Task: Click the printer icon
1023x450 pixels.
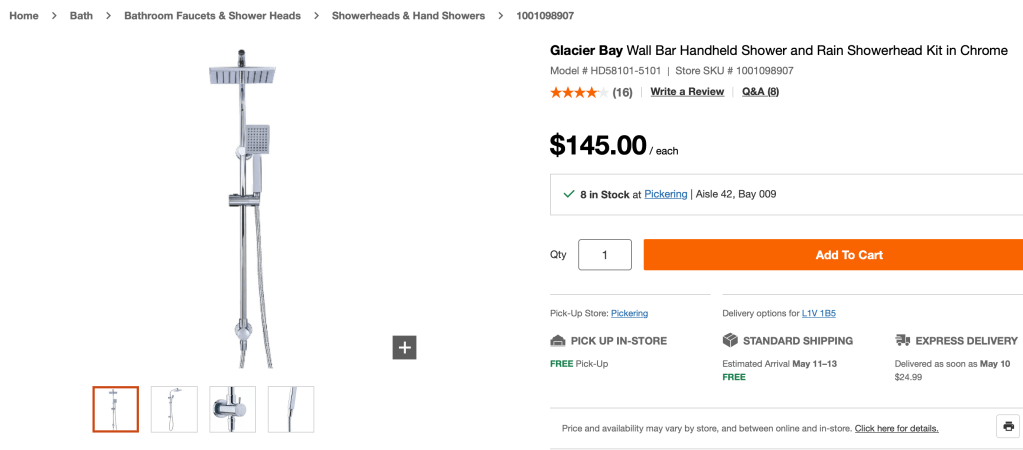Action: [x=1008, y=426]
